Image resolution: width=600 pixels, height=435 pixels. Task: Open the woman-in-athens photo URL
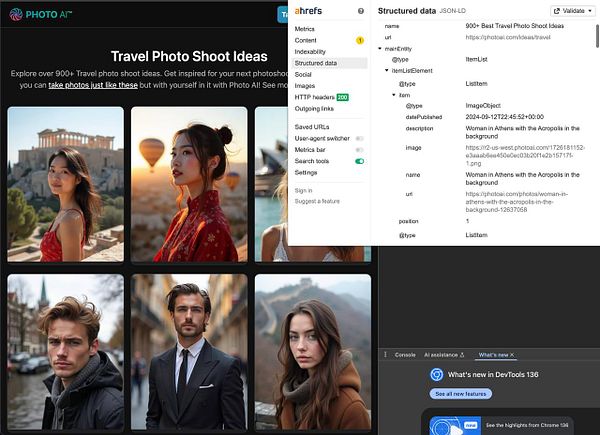517,202
